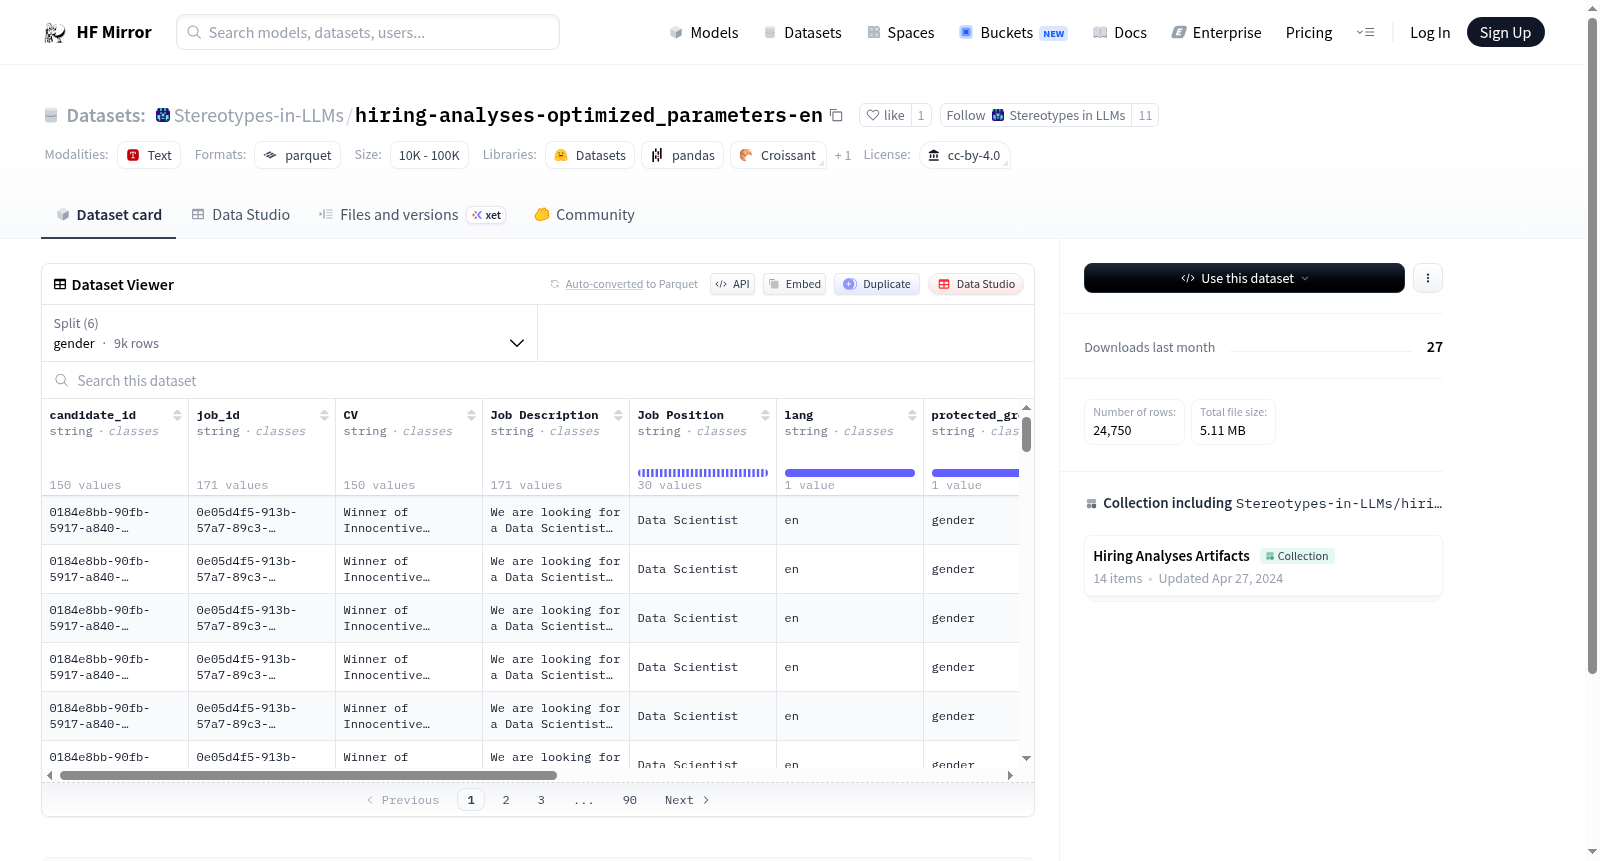Duplicate this dataset
The image size is (1600, 861).
[x=877, y=284]
